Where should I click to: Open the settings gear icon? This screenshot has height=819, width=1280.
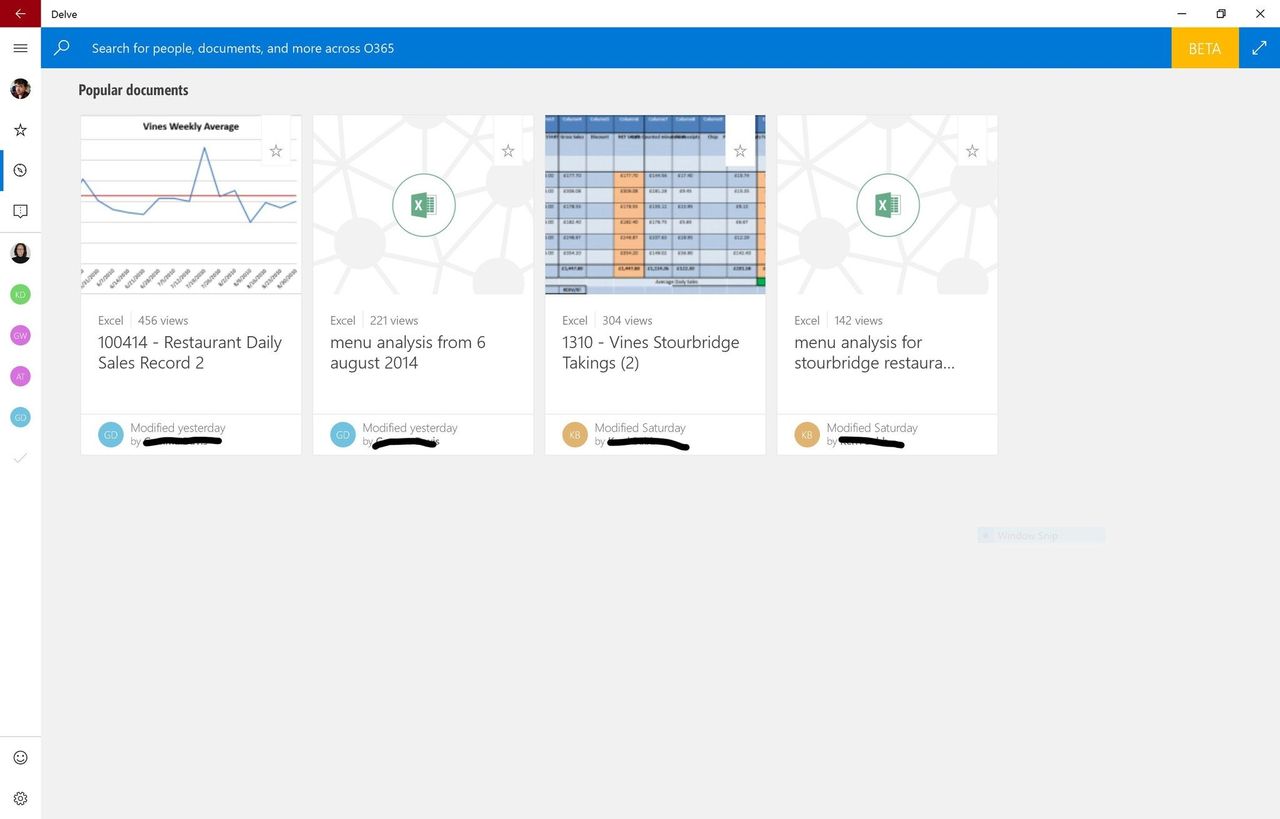(20, 799)
